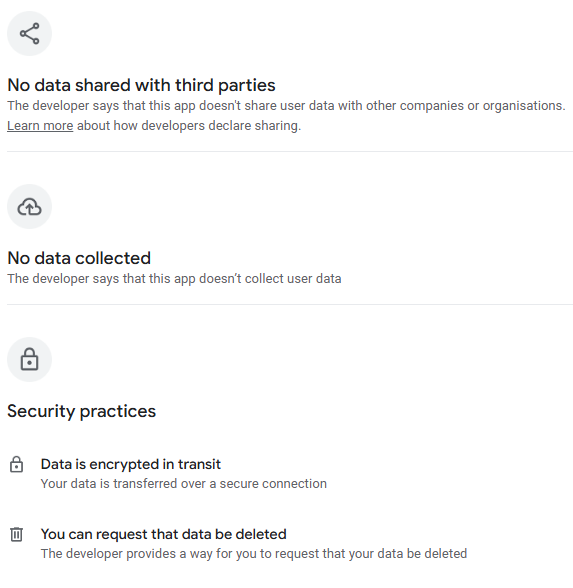
Task: Select the No data shared with third parties heading
Action: click(x=141, y=85)
